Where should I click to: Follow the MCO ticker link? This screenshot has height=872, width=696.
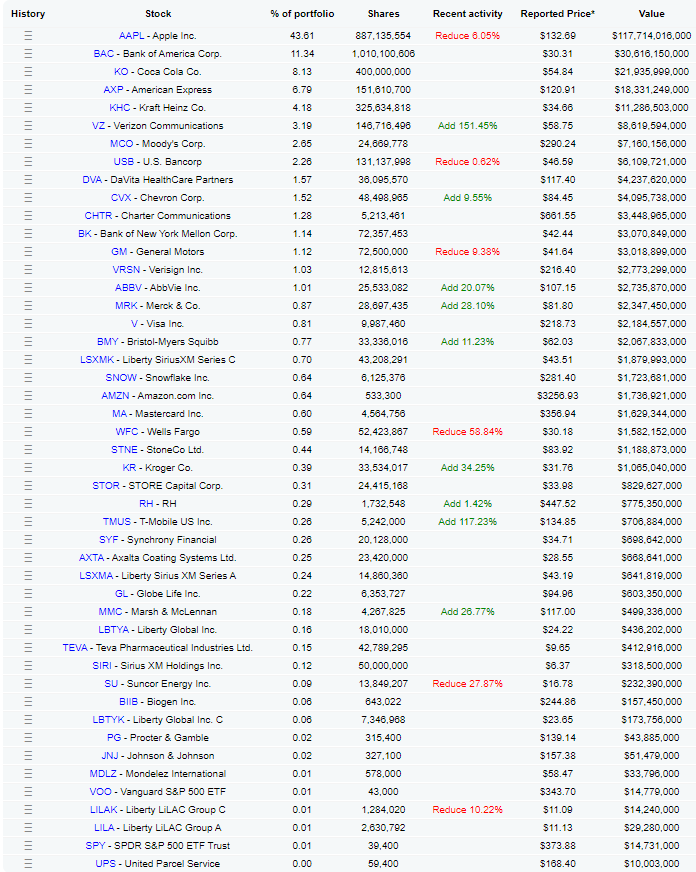pyautogui.click(x=122, y=143)
